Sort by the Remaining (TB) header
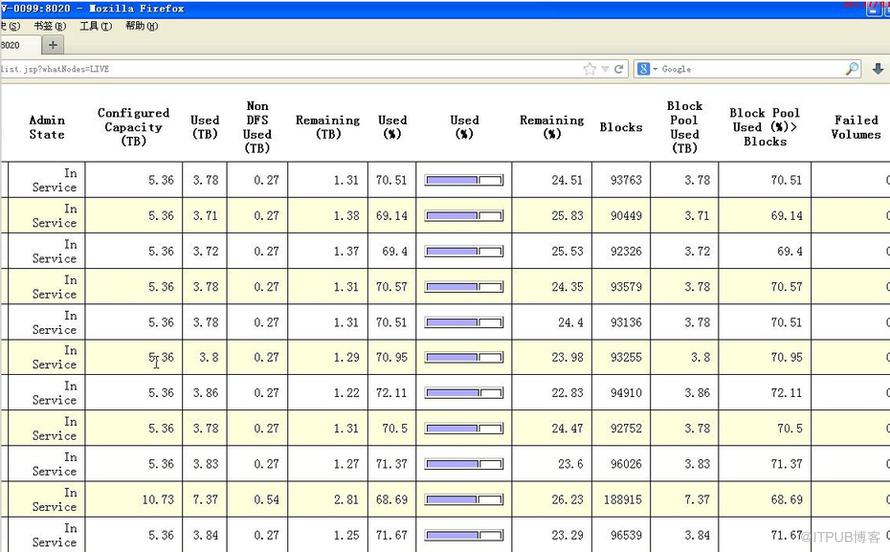 pos(328,127)
